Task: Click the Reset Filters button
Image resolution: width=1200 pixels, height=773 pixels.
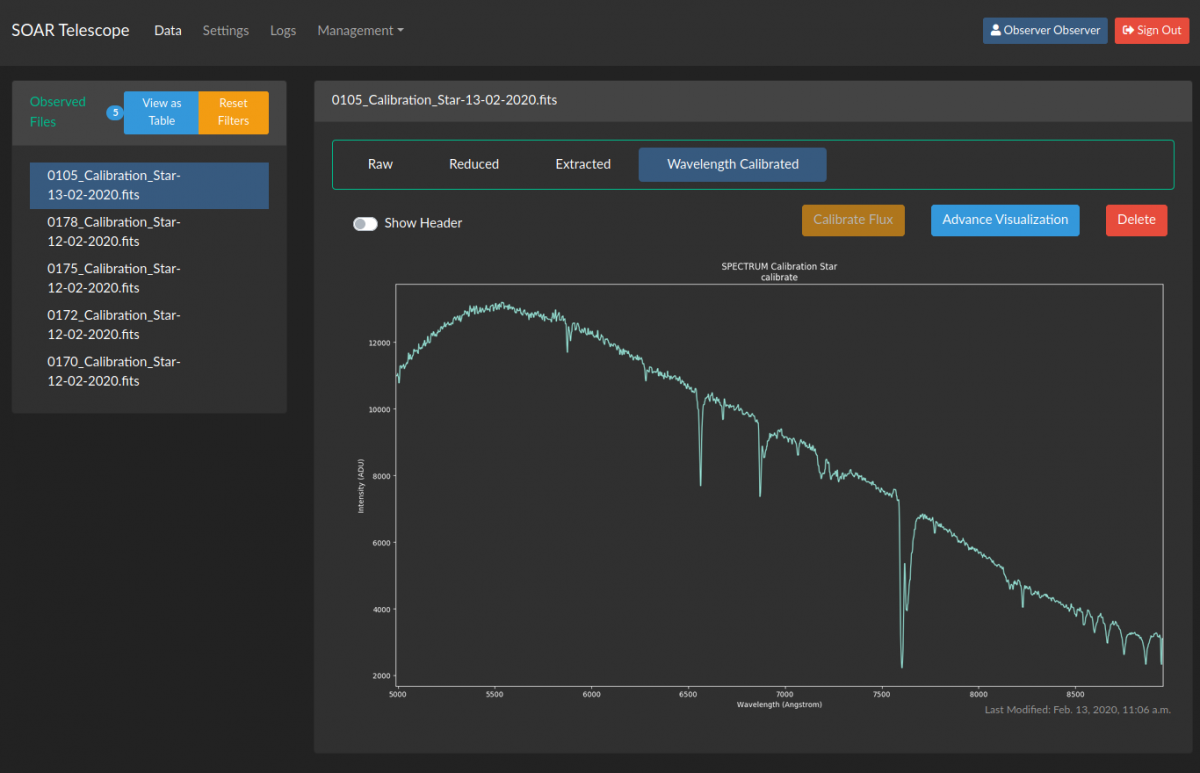Action: coord(234,112)
